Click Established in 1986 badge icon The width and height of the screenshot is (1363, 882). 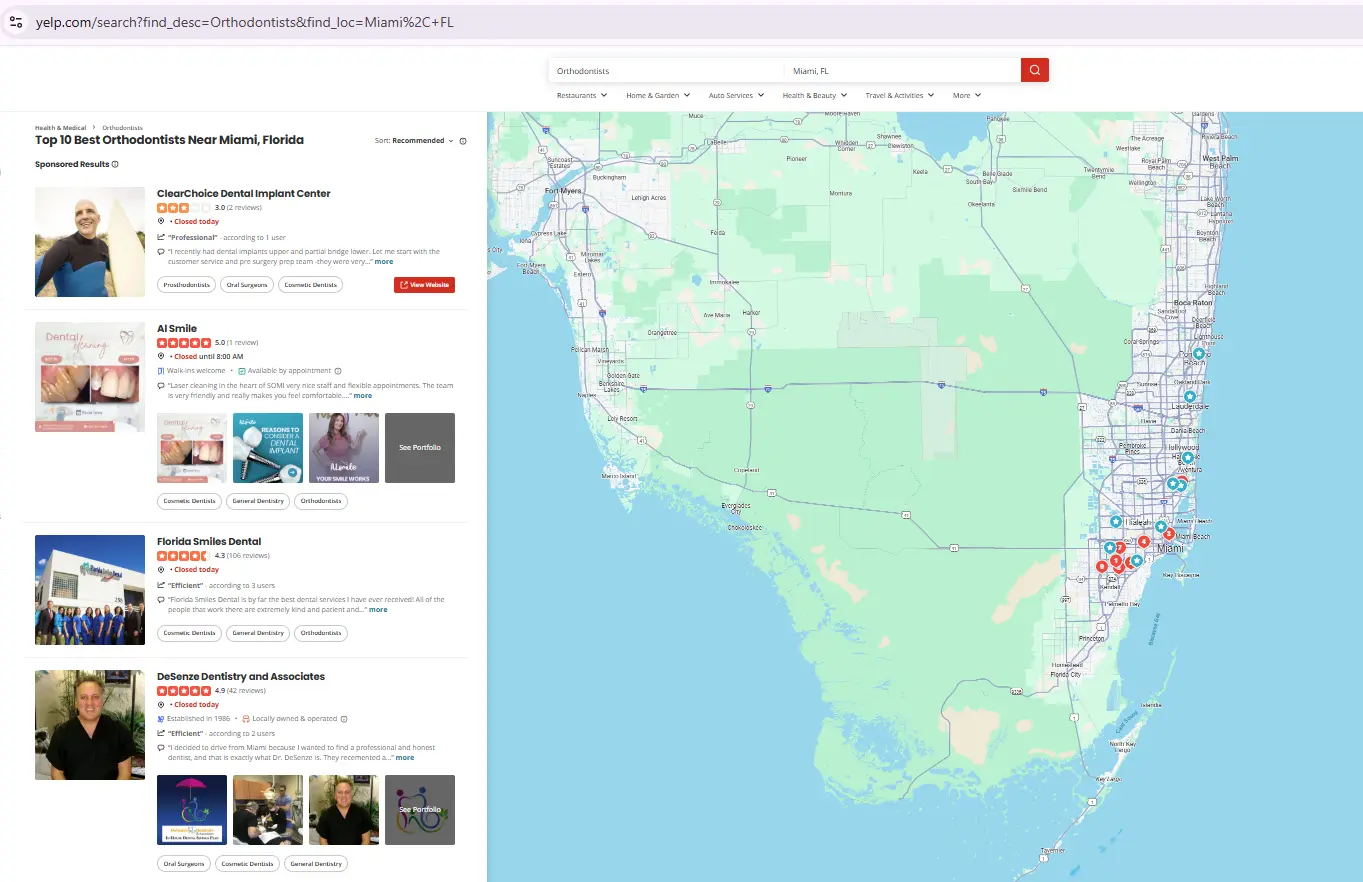161,718
